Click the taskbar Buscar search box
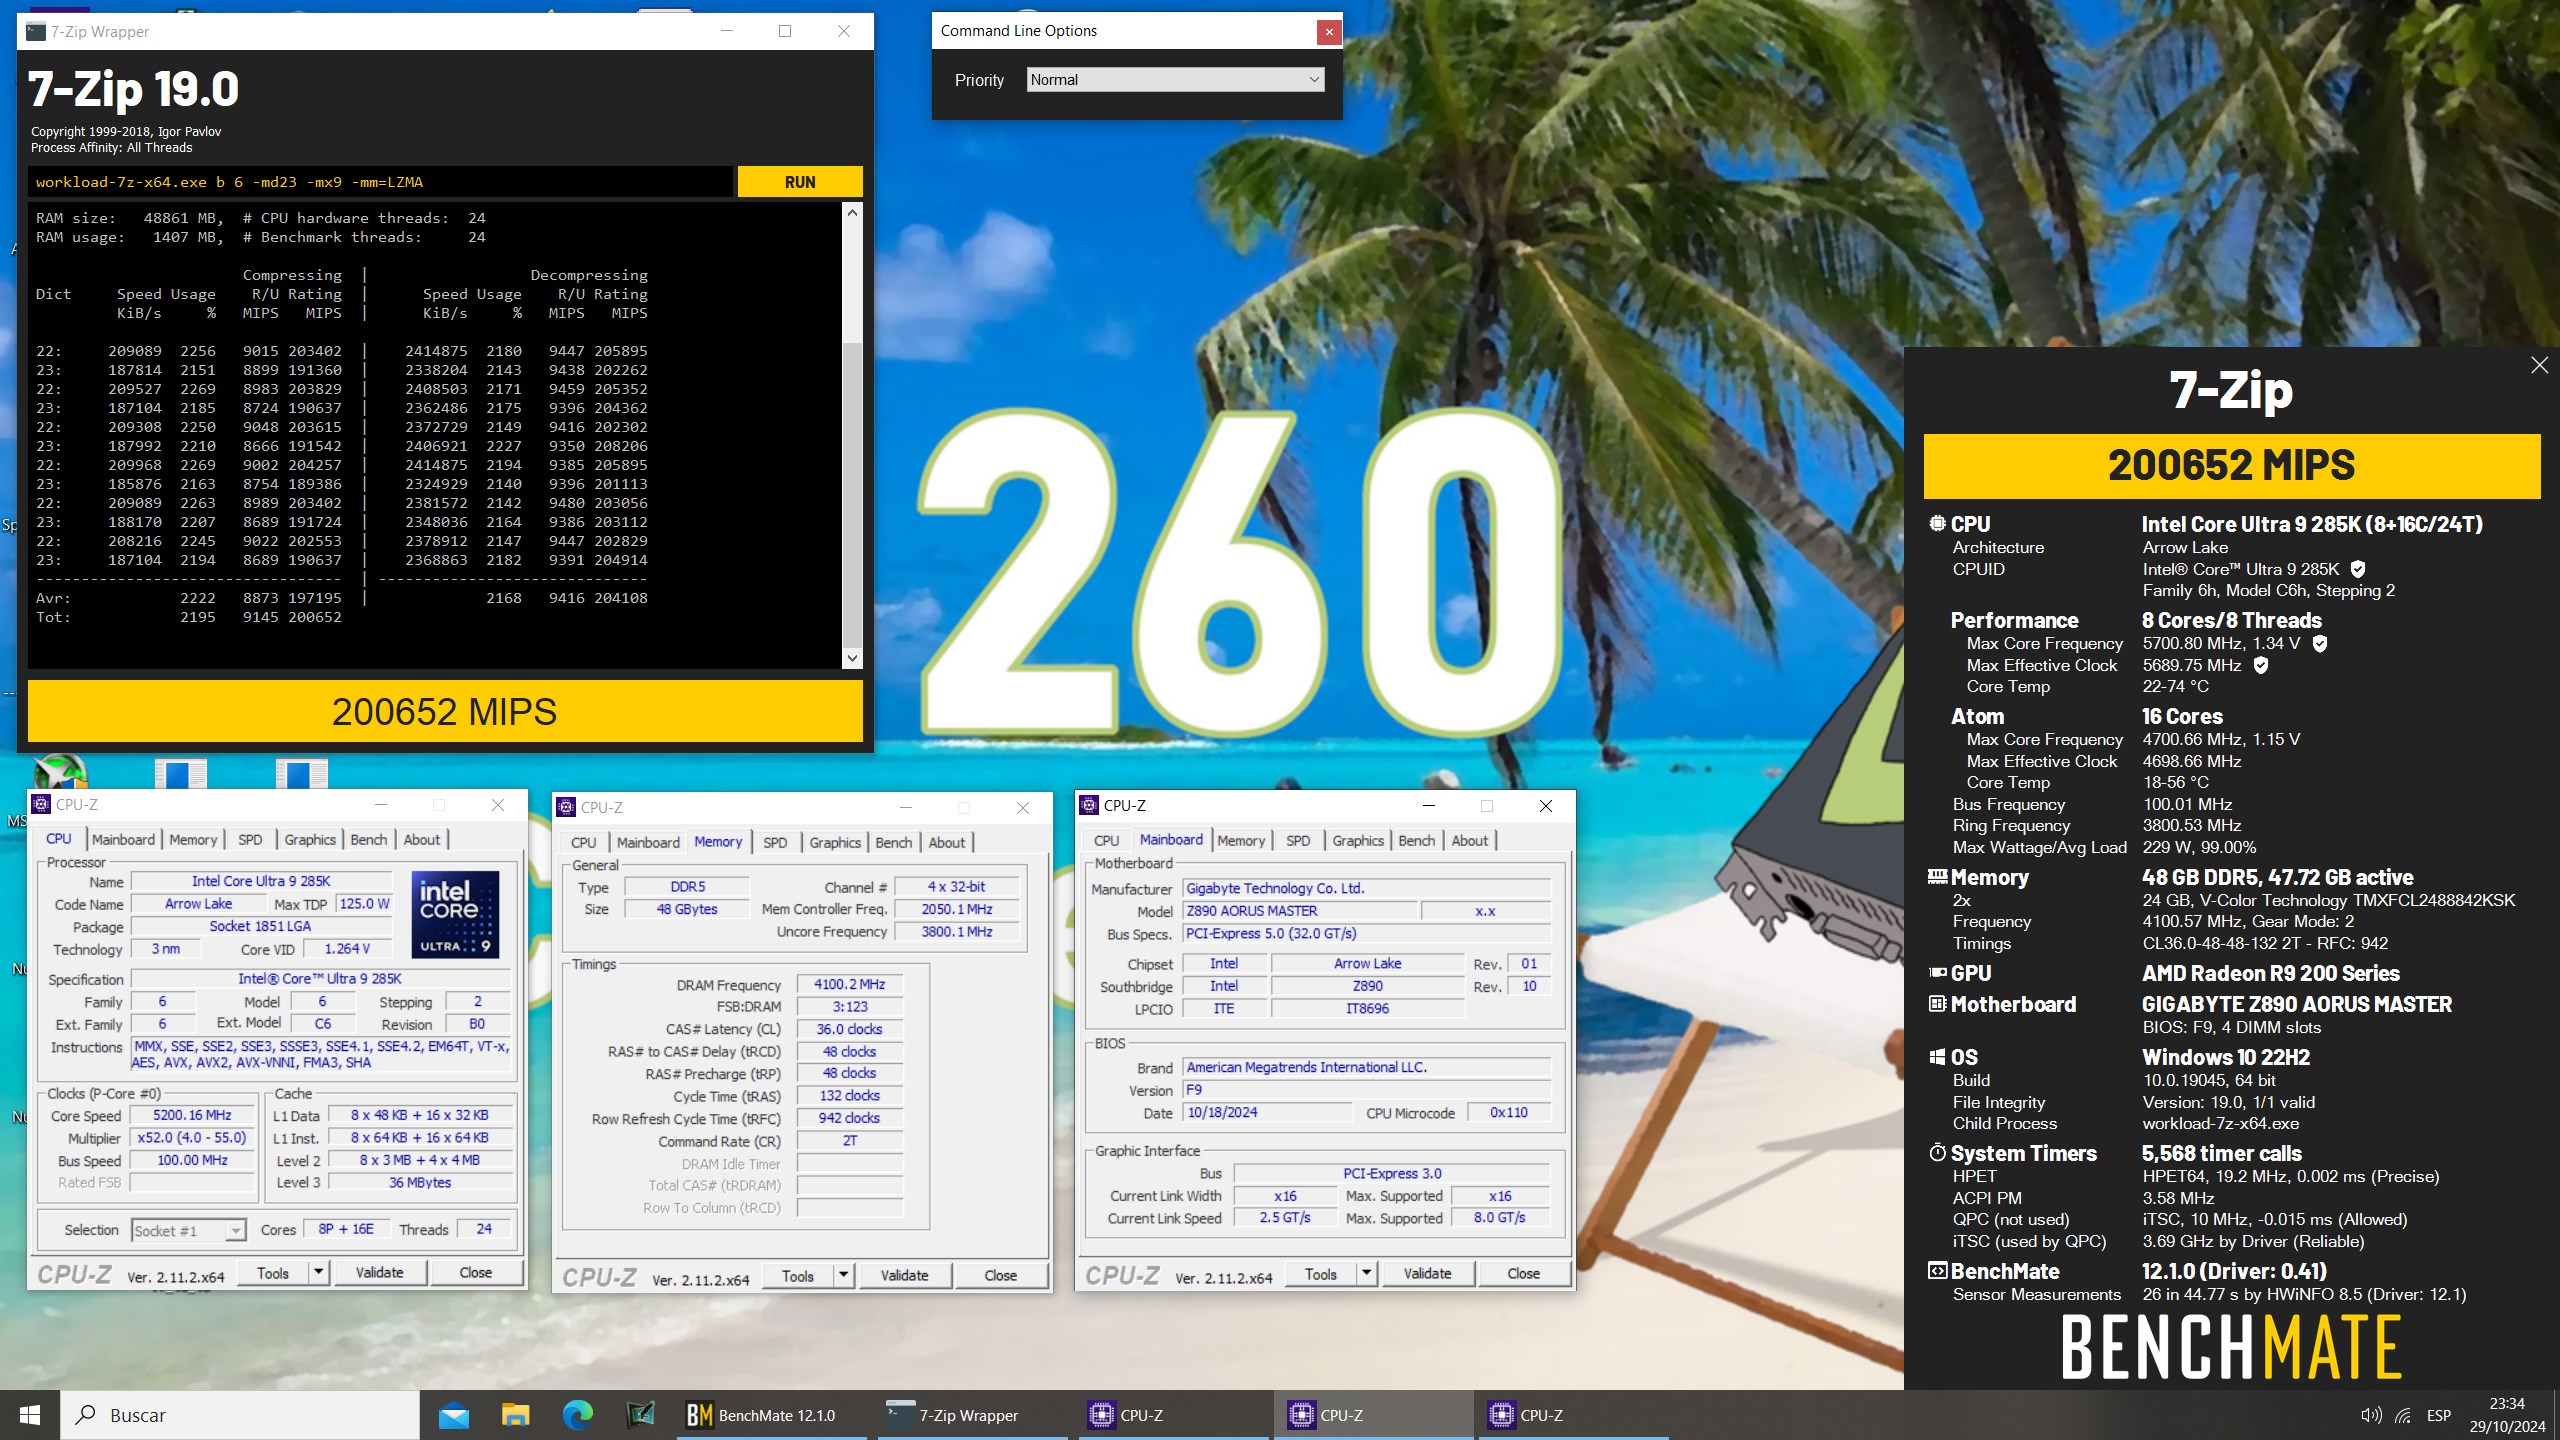The height and width of the screenshot is (1440, 2560). tap(241, 1415)
